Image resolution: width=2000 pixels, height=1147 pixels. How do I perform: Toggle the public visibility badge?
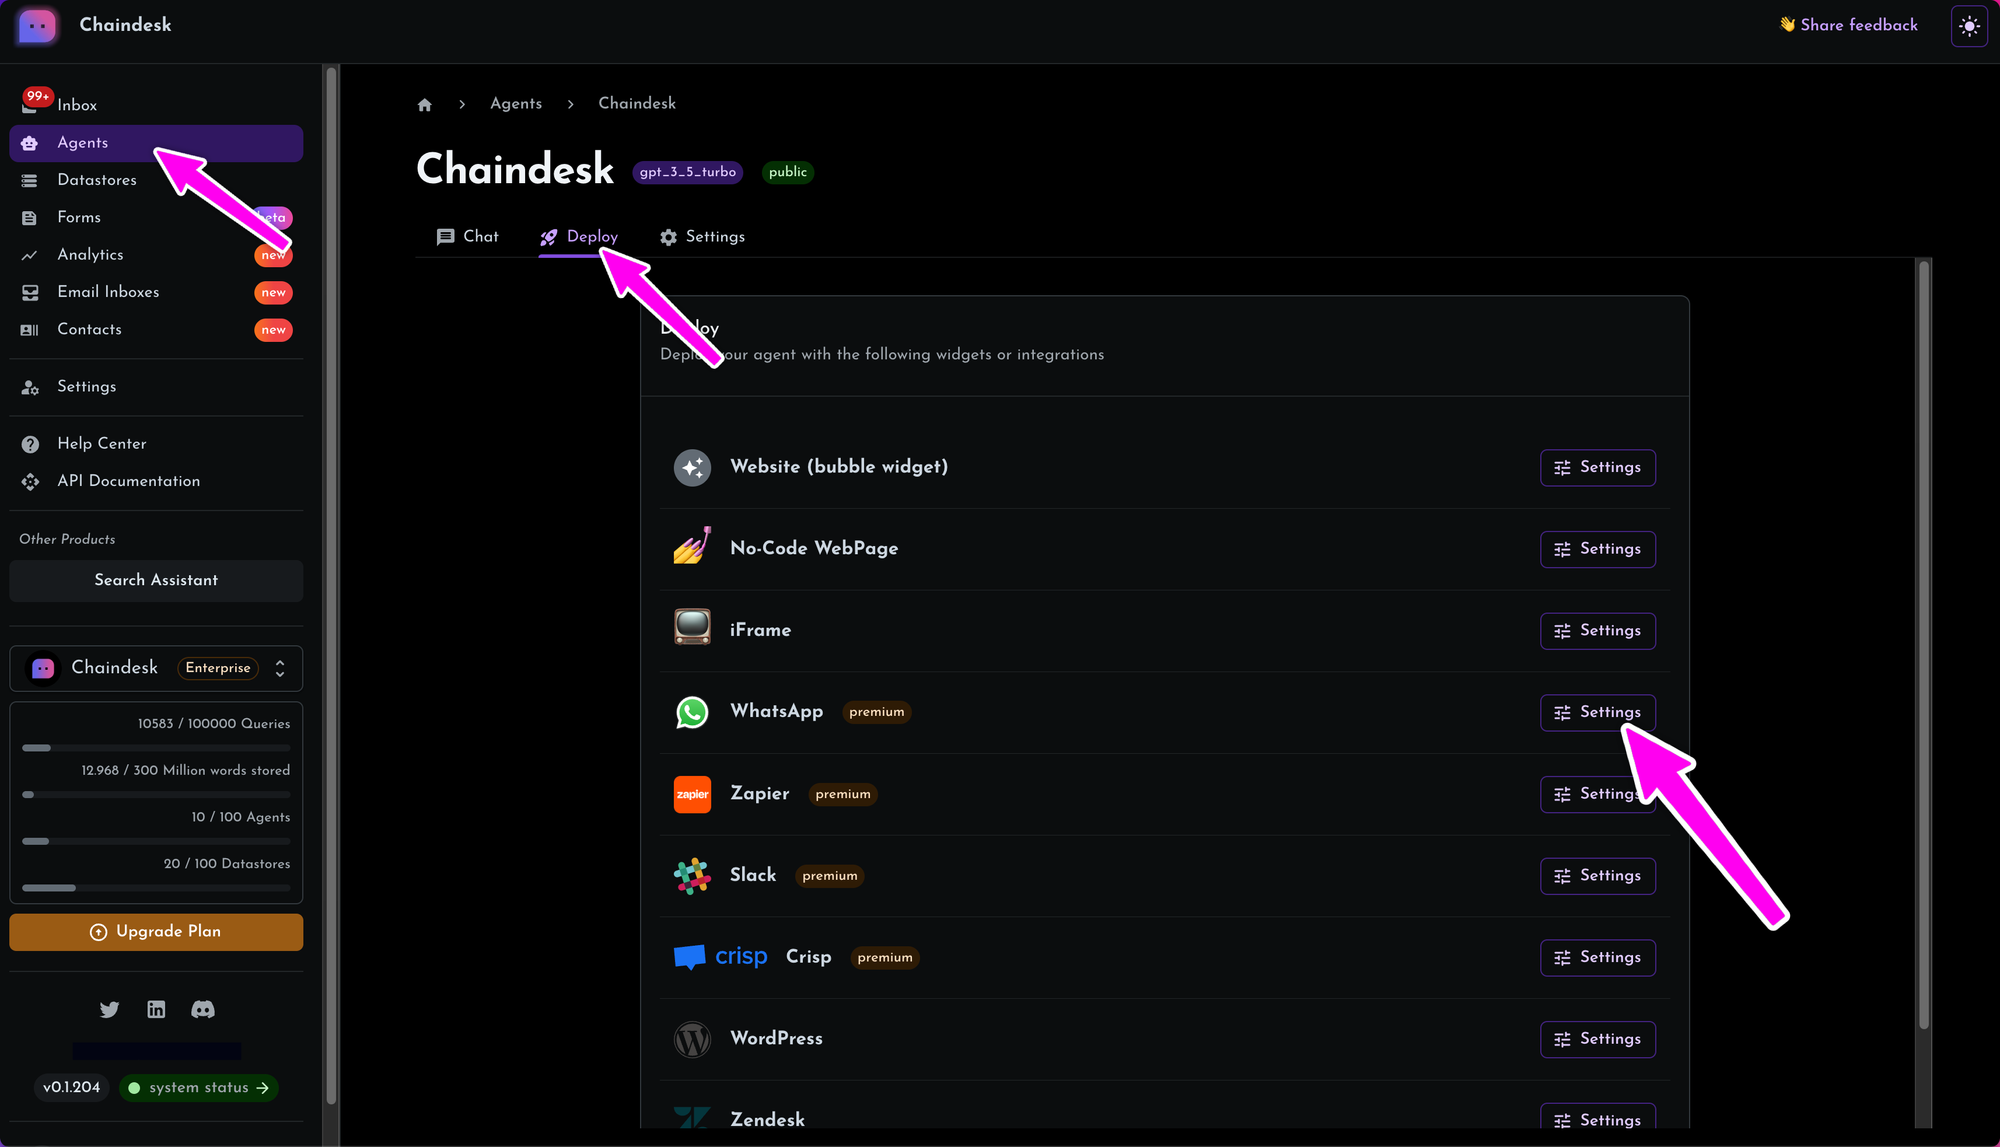pos(787,172)
